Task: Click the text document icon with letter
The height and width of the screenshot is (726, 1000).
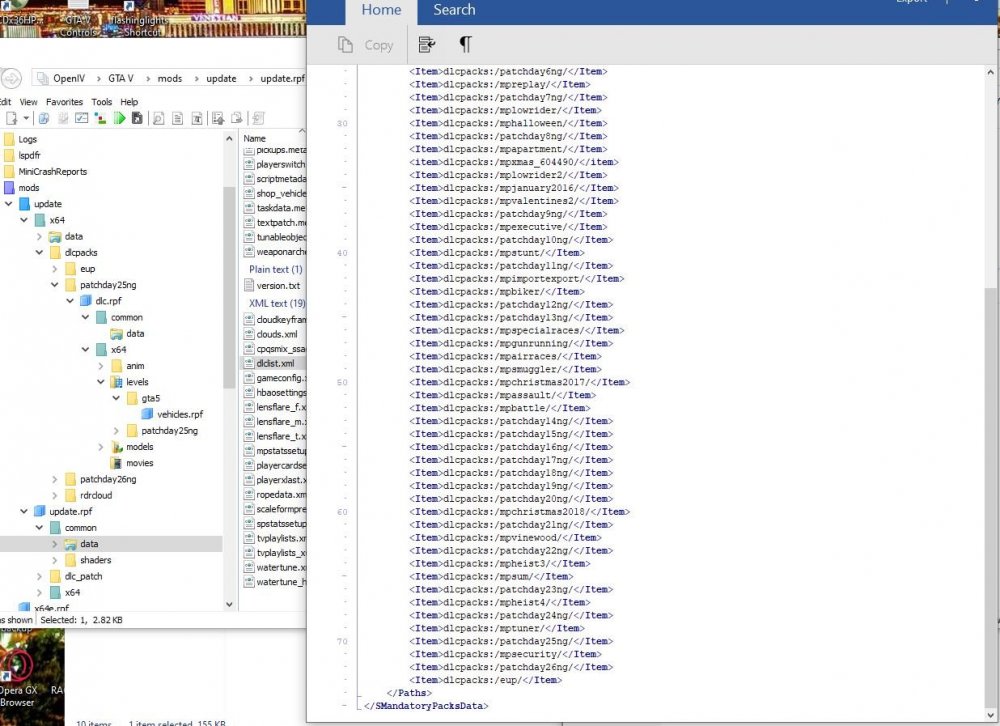Action: [197, 118]
